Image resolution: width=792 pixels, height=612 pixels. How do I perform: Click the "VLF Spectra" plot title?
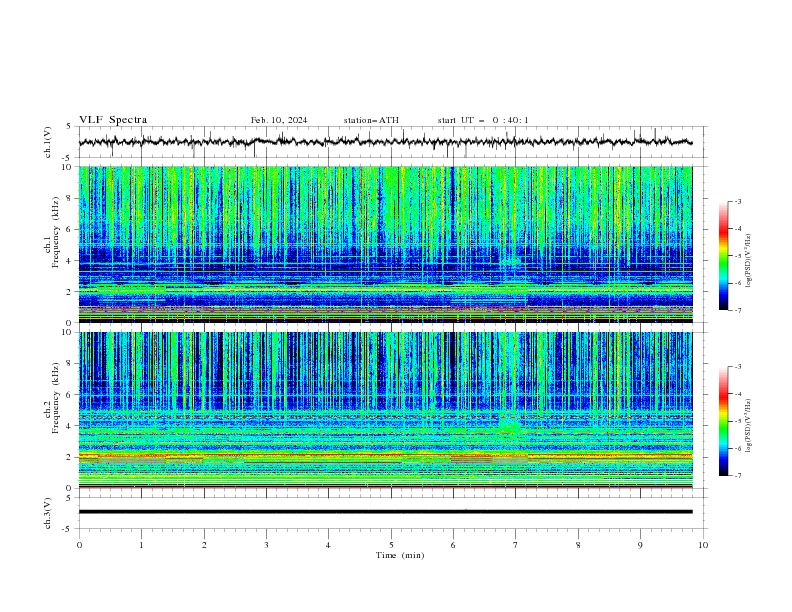coord(113,120)
